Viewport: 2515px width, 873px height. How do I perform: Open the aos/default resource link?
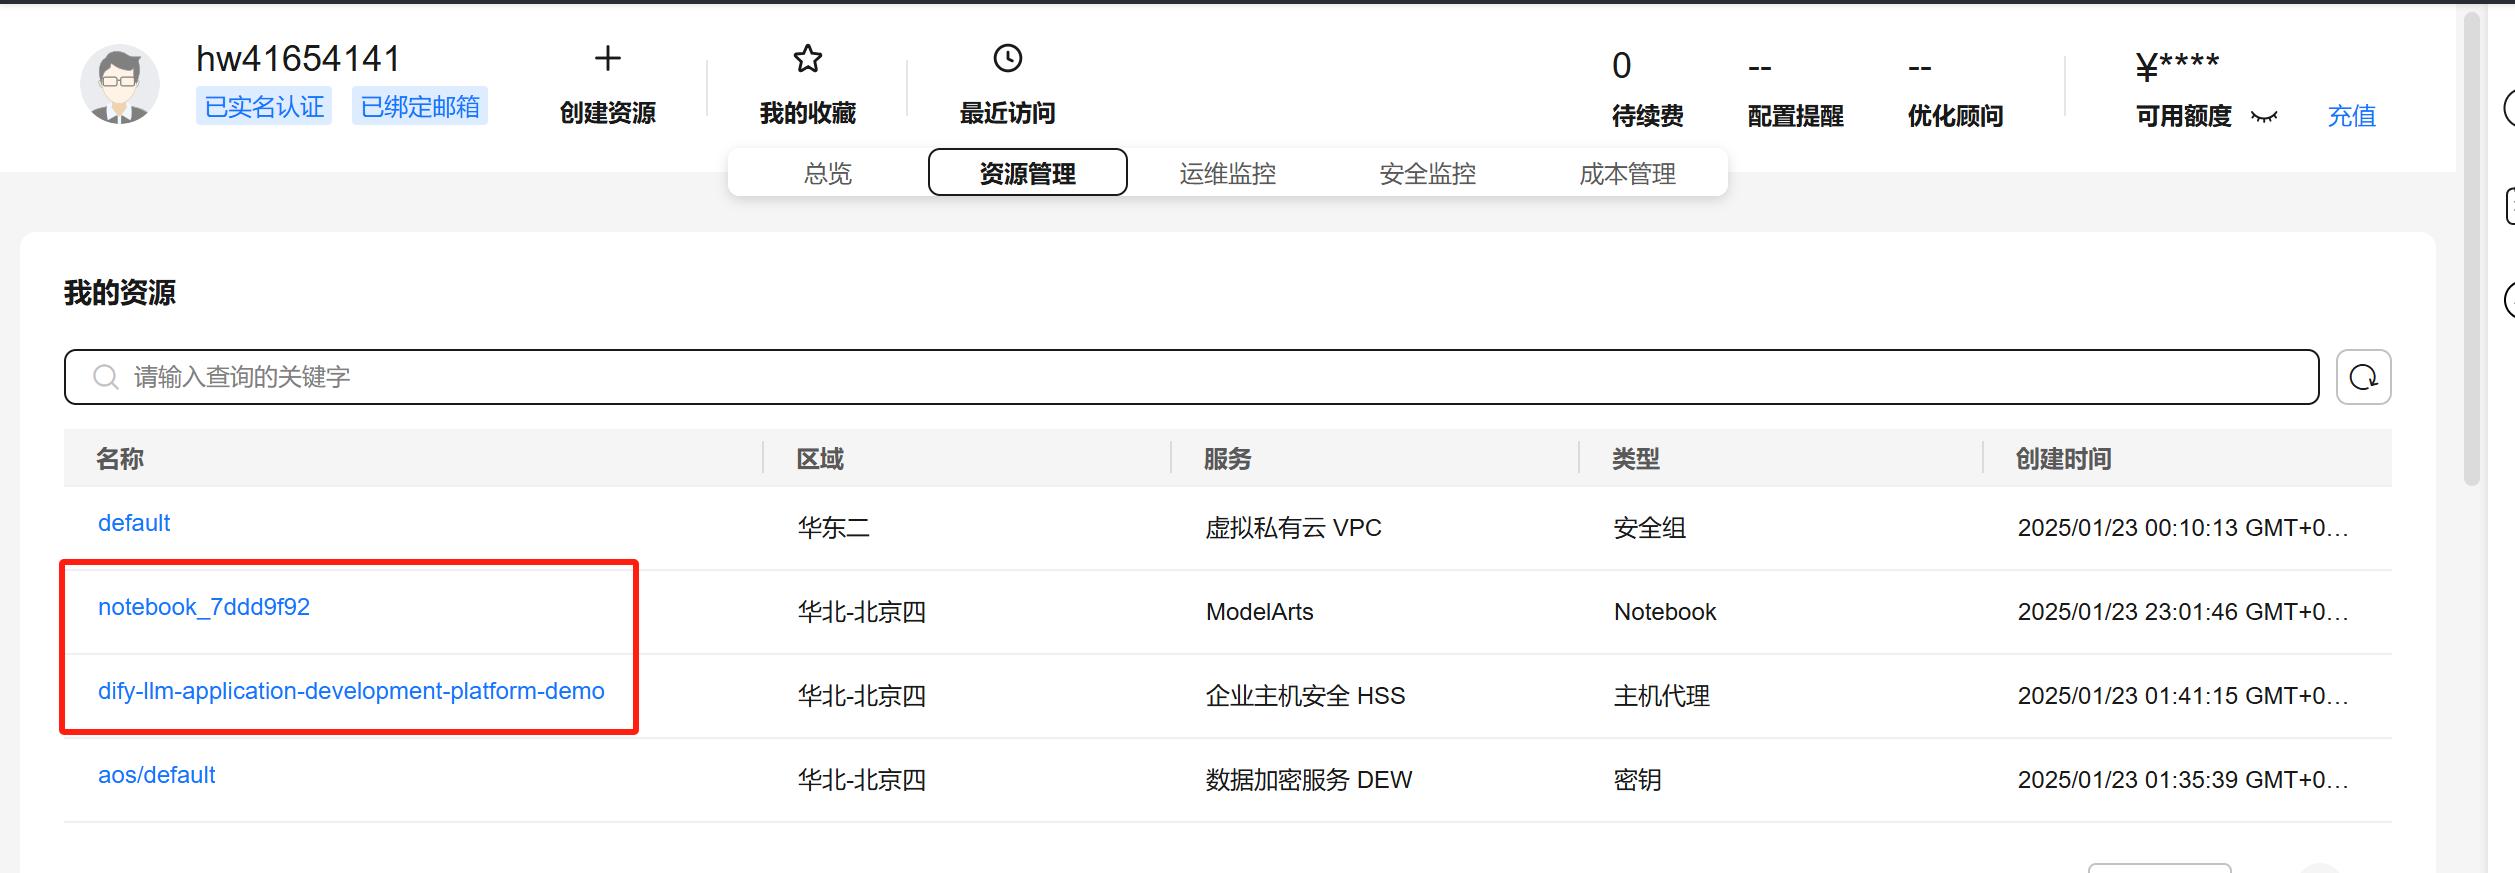(157, 775)
